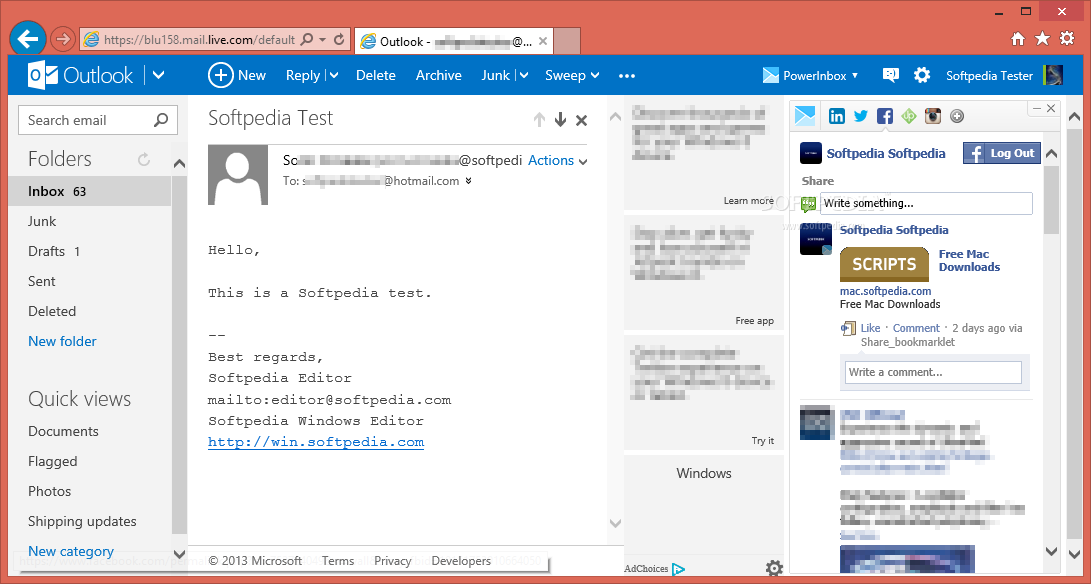Open Outlook settings gear
Viewport: 1091px width, 584px height.
click(922, 75)
